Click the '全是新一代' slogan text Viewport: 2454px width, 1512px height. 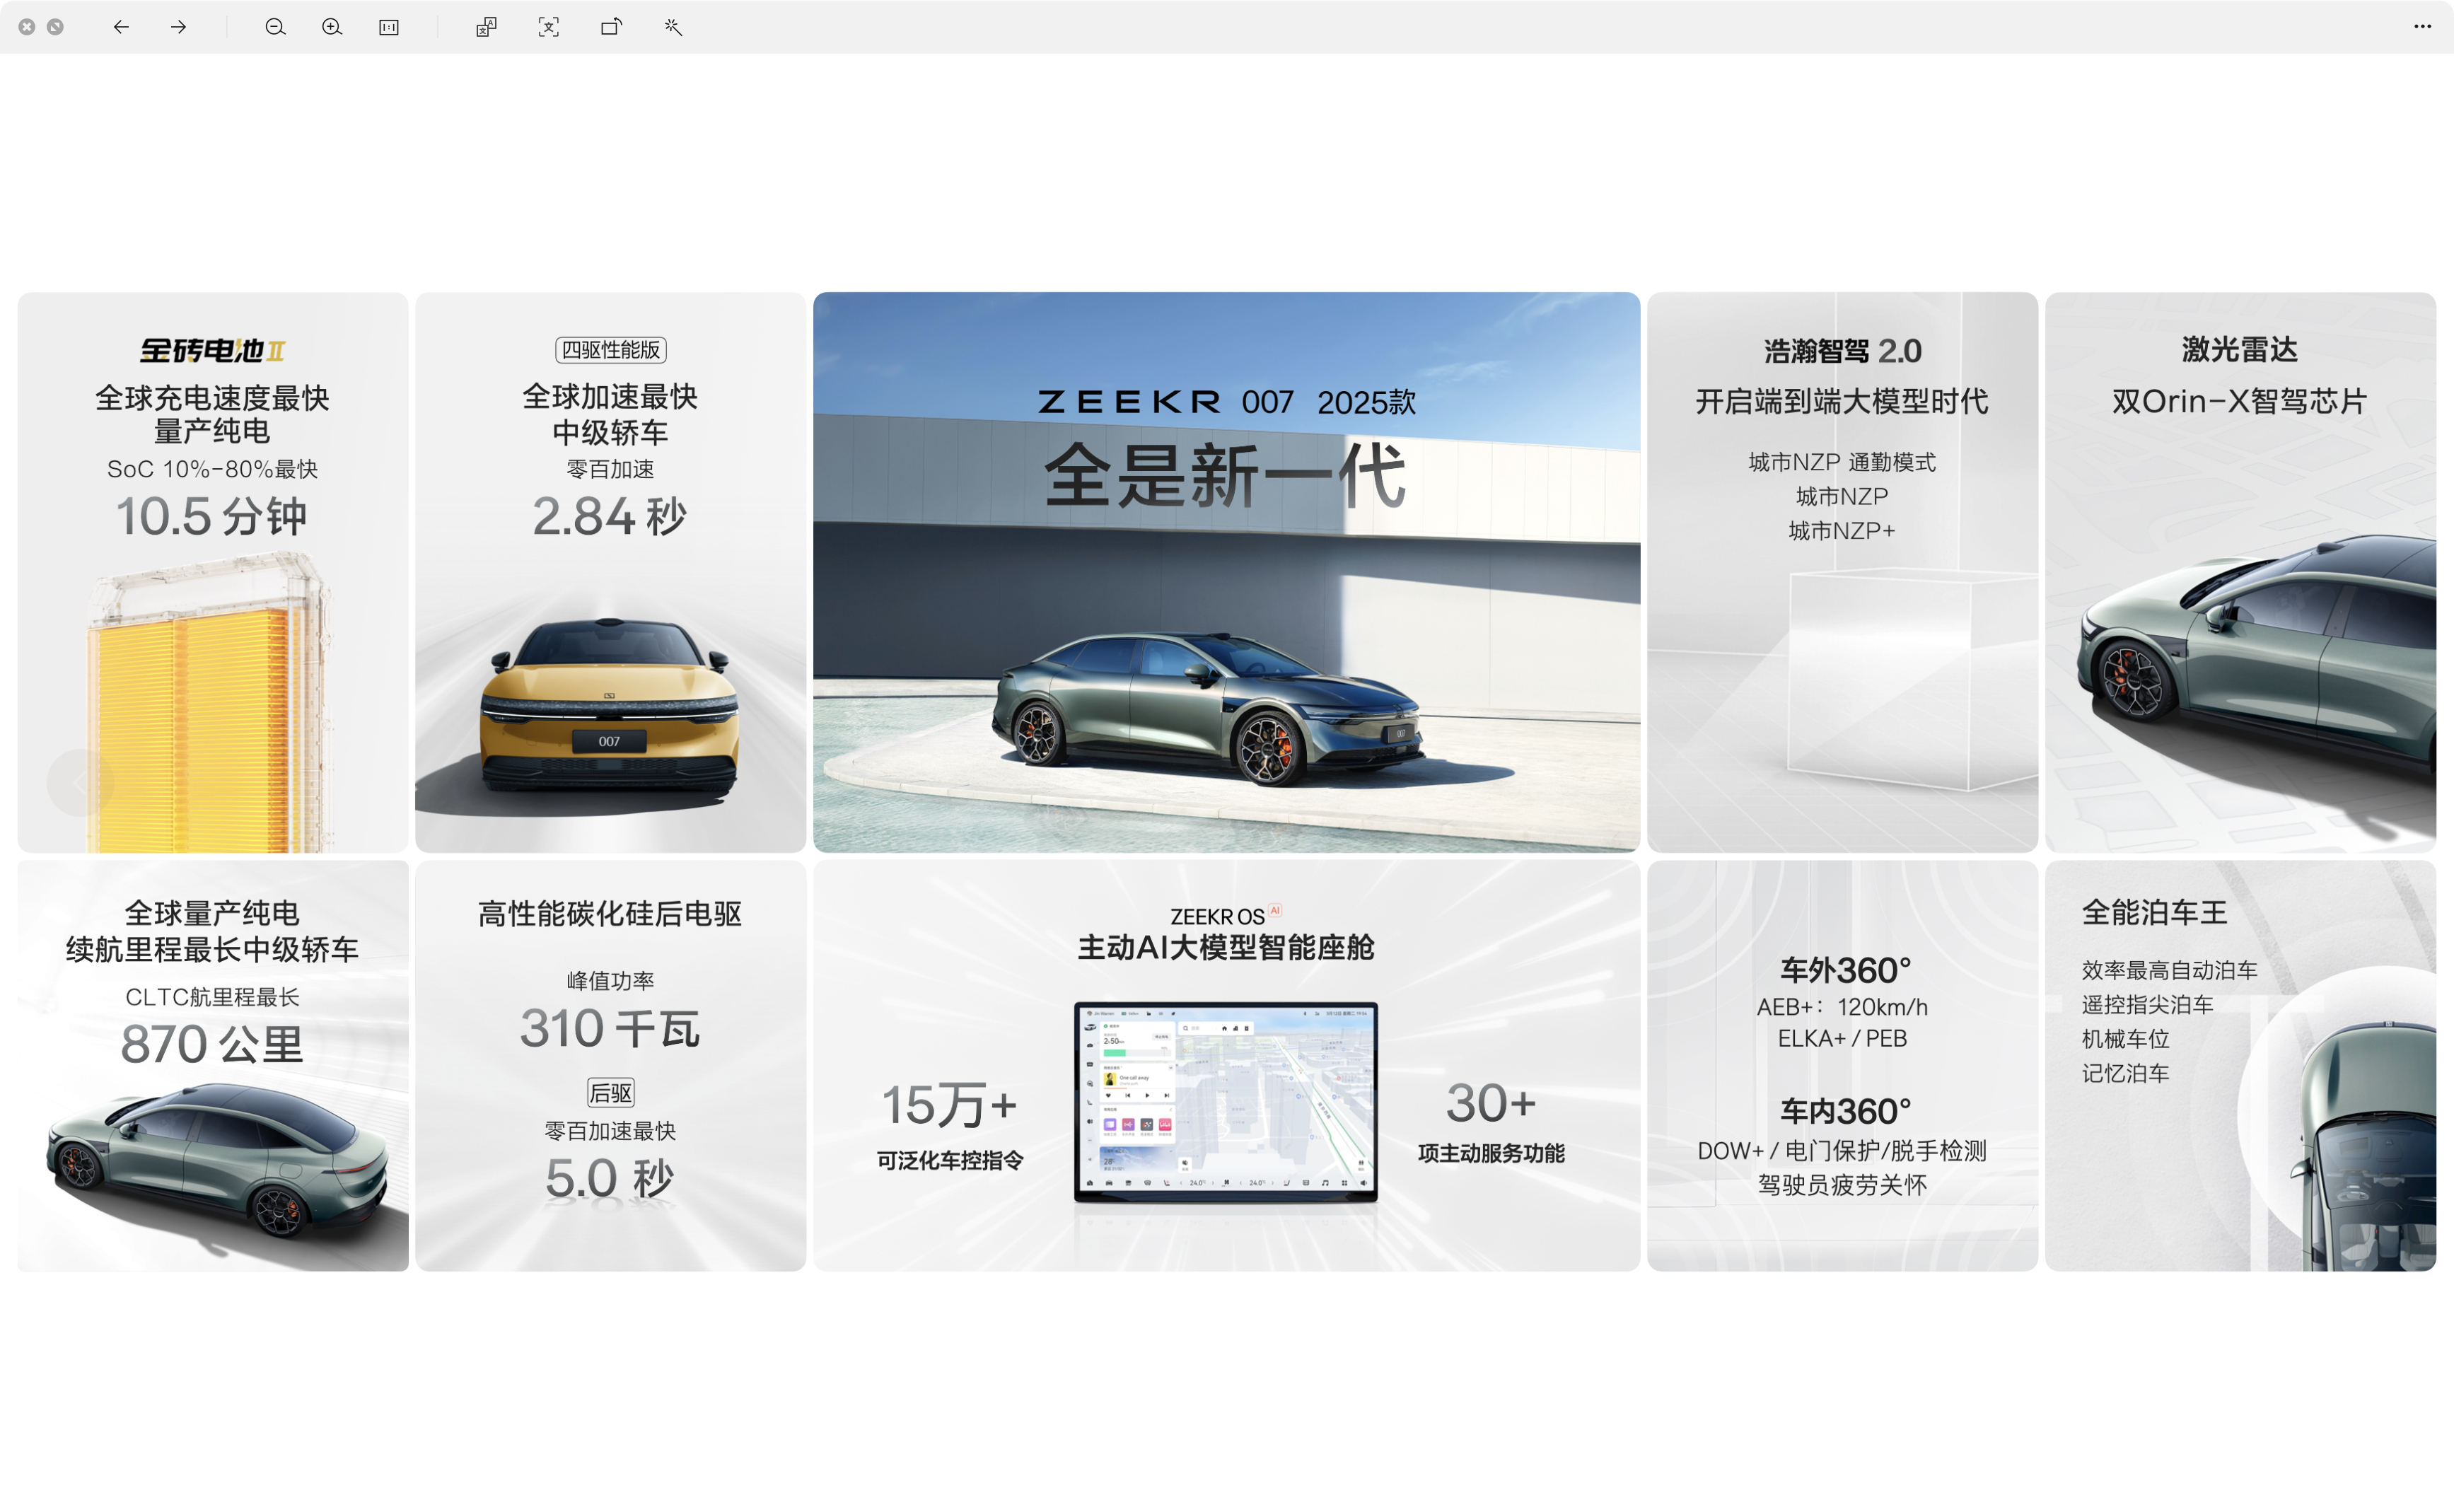(x=1226, y=476)
